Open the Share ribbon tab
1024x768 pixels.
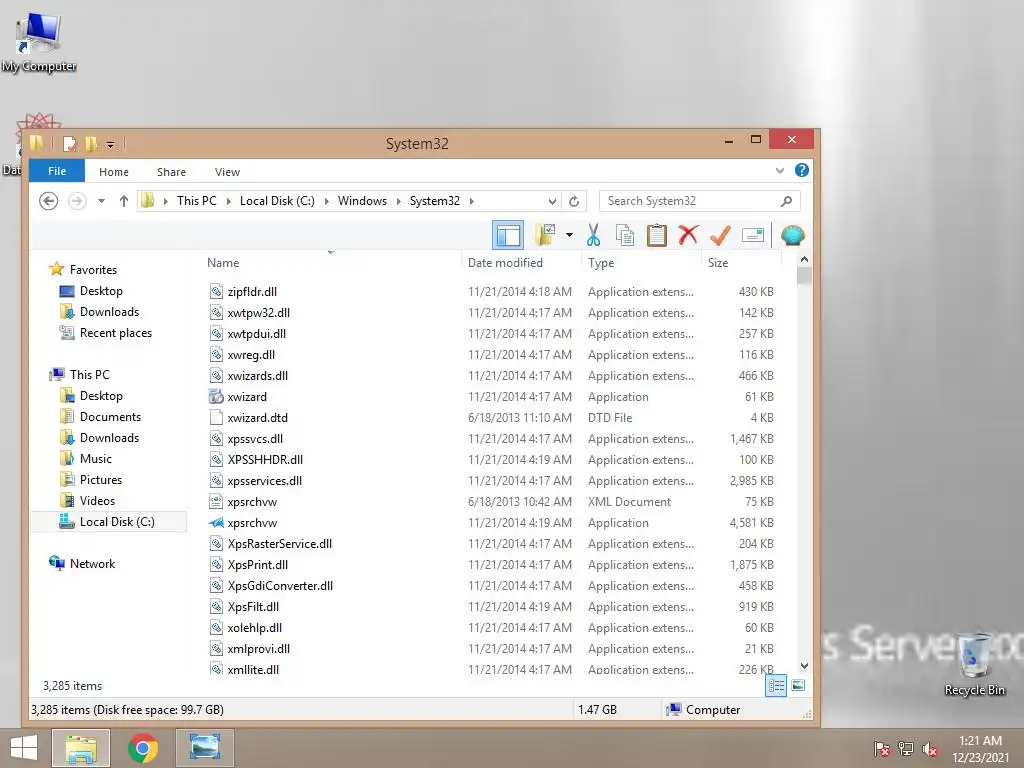171,172
